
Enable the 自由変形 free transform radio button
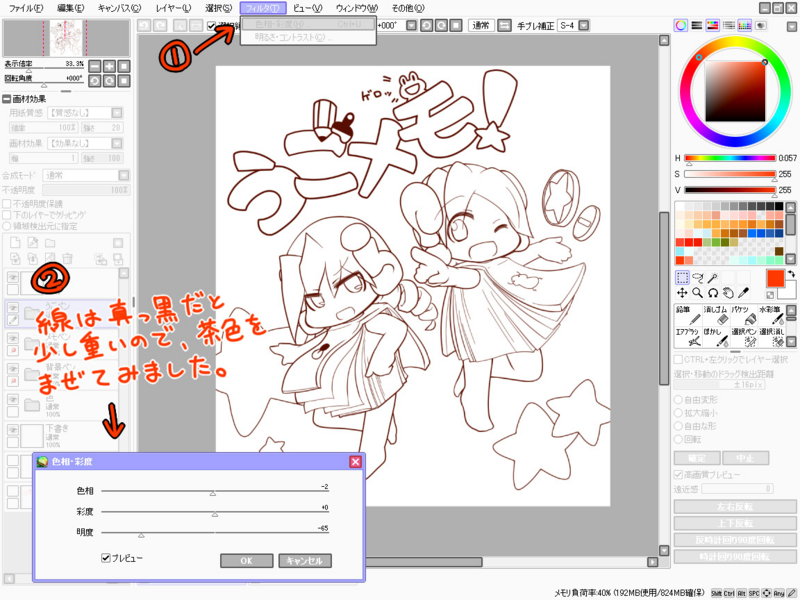pyautogui.click(x=678, y=399)
